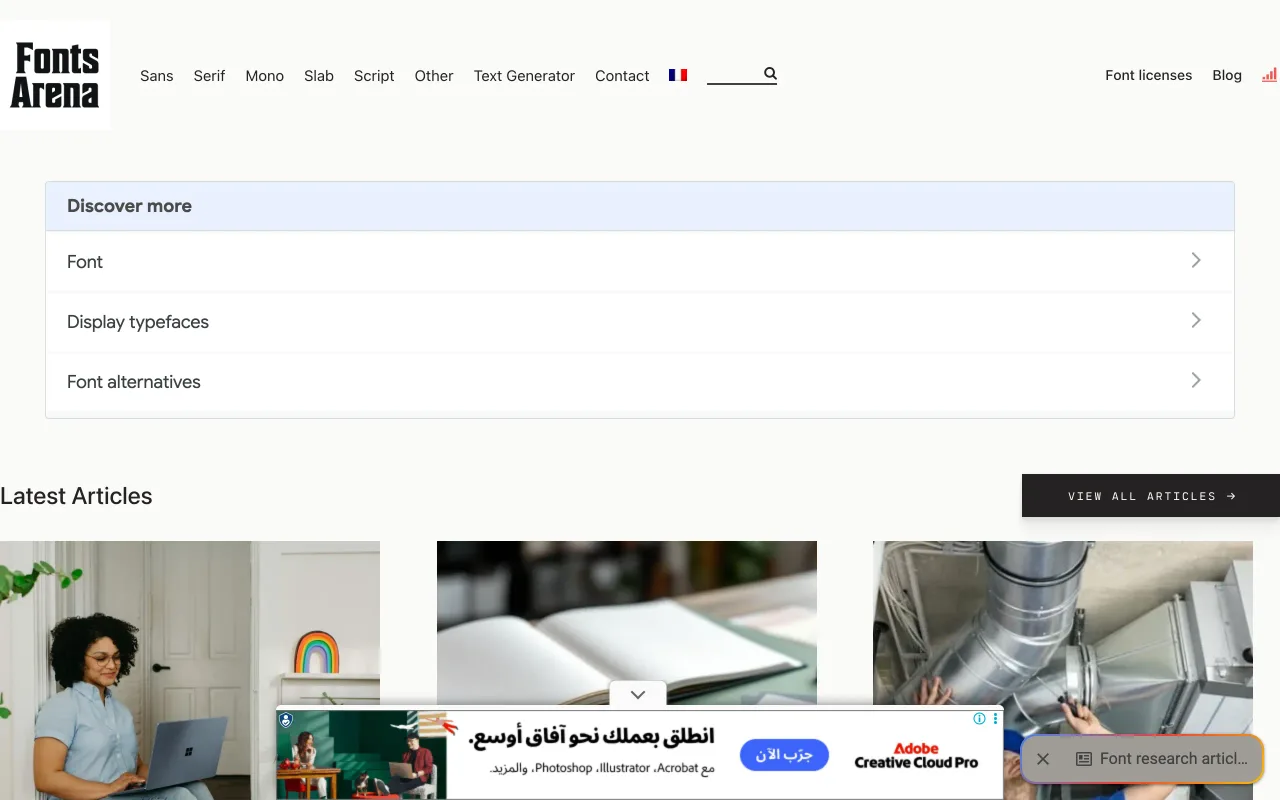Open the Fonts Arena home logo
This screenshot has width=1280, height=800.
tap(55, 75)
